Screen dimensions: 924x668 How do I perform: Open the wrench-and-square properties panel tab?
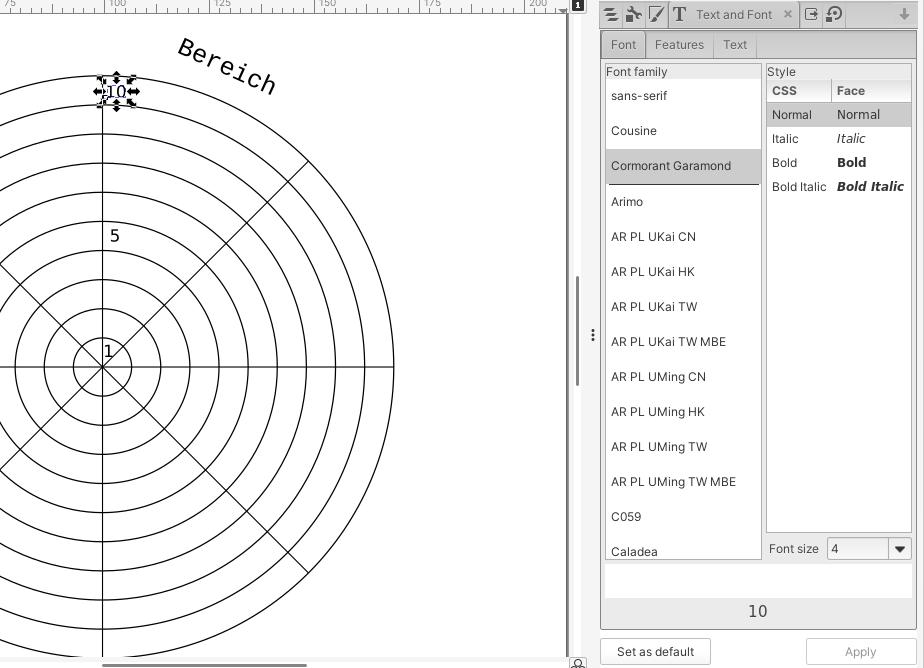tap(633, 14)
